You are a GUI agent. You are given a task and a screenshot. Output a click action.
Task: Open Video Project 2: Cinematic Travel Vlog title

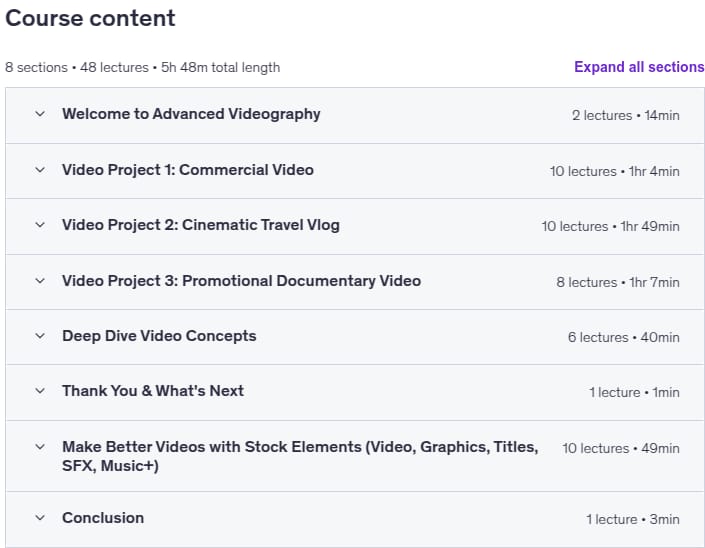tap(201, 225)
